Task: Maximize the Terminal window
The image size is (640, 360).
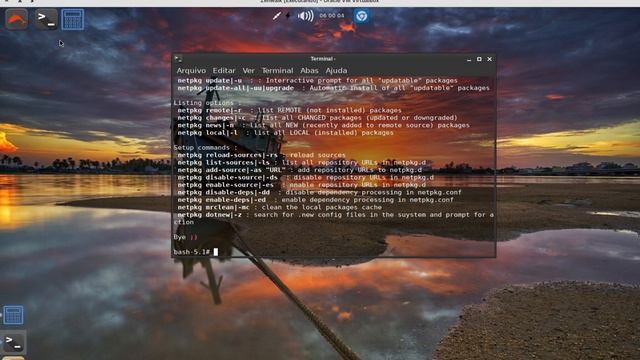Action: pyautogui.click(x=479, y=59)
